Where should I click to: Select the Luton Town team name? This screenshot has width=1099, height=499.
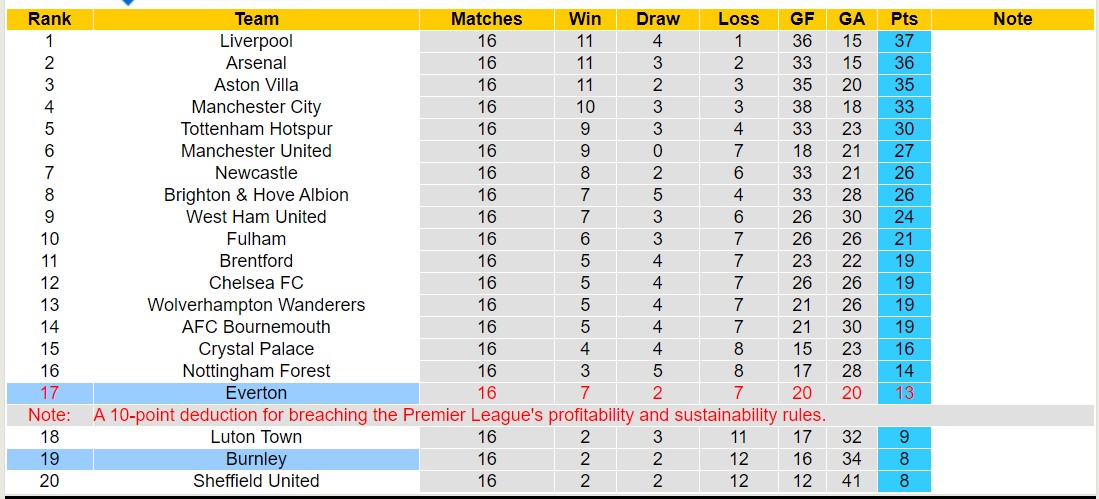[x=256, y=437]
